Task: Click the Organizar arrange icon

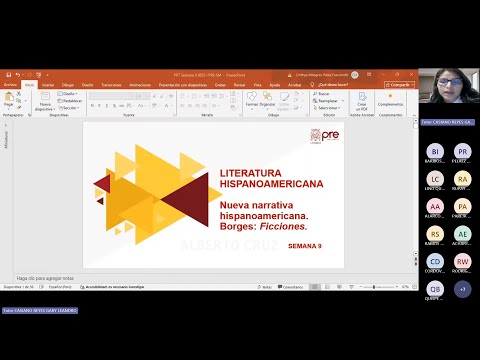Action: (267, 96)
